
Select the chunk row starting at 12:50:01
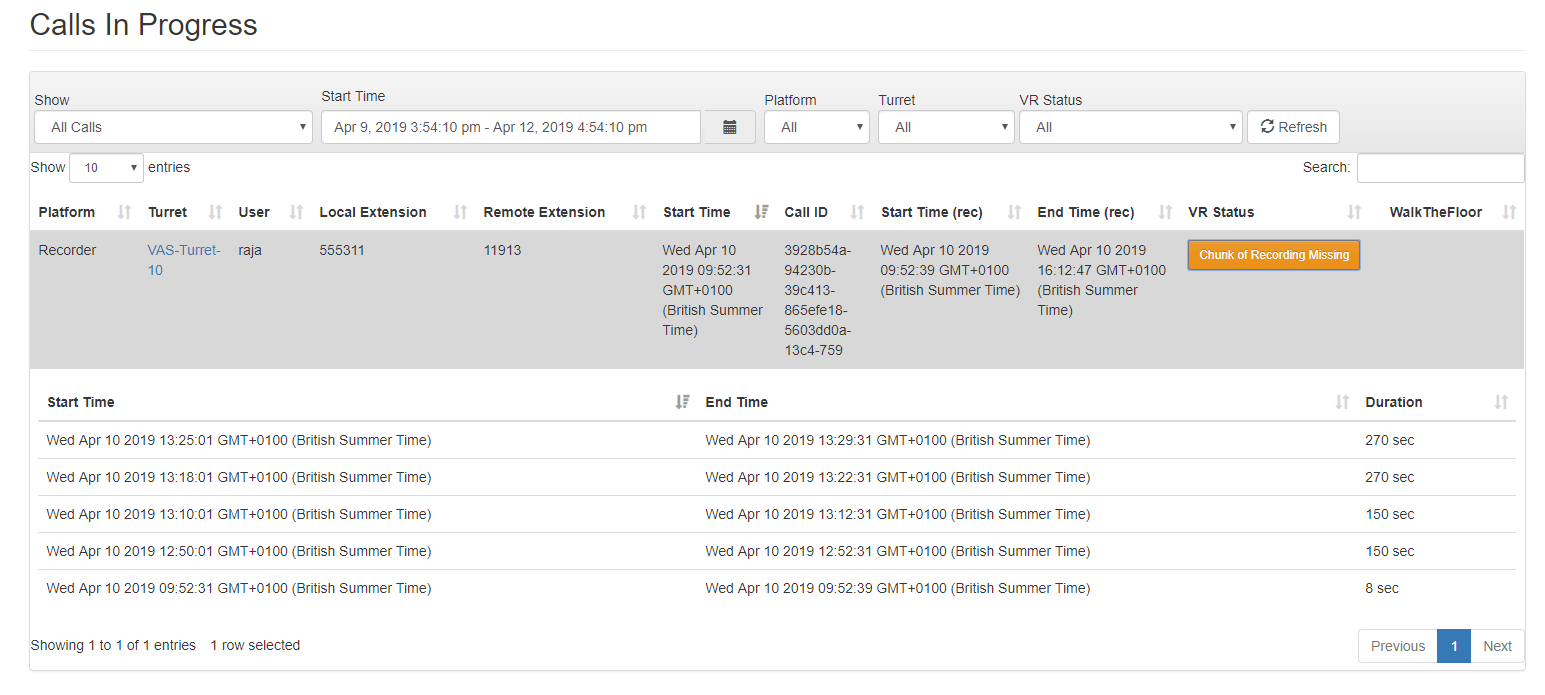[777, 551]
